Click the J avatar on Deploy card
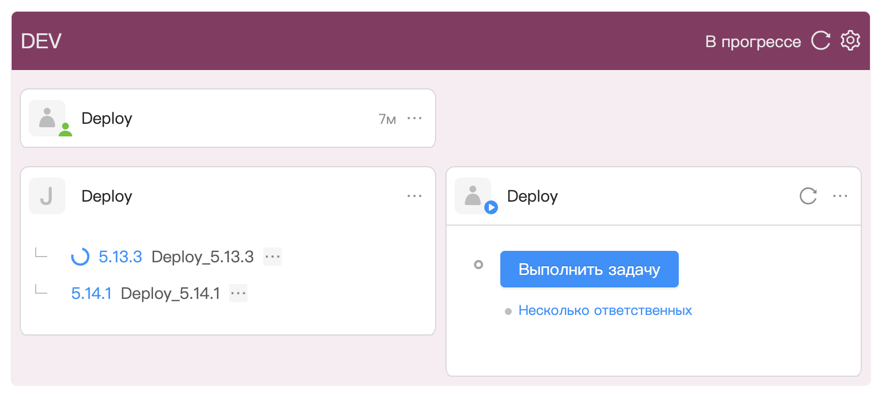Screen dimensions: 885x409 [x=47, y=196]
